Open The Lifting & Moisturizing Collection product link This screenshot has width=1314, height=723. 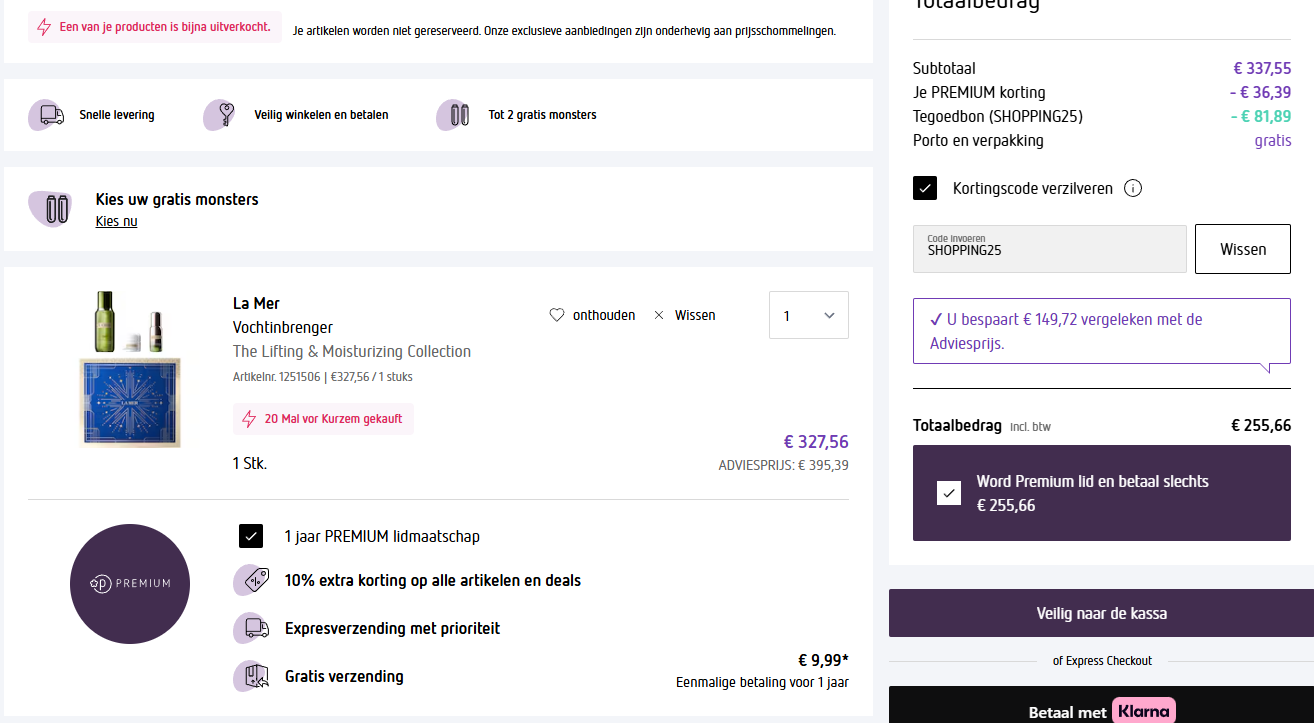pyautogui.click(x=352, y=351)
